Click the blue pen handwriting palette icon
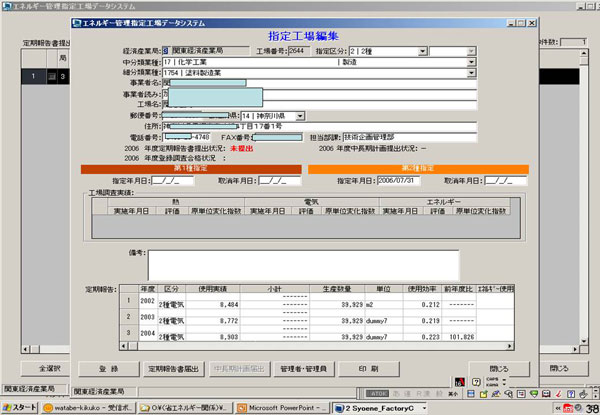The image size is (600, 415). [x=496, y=394]
